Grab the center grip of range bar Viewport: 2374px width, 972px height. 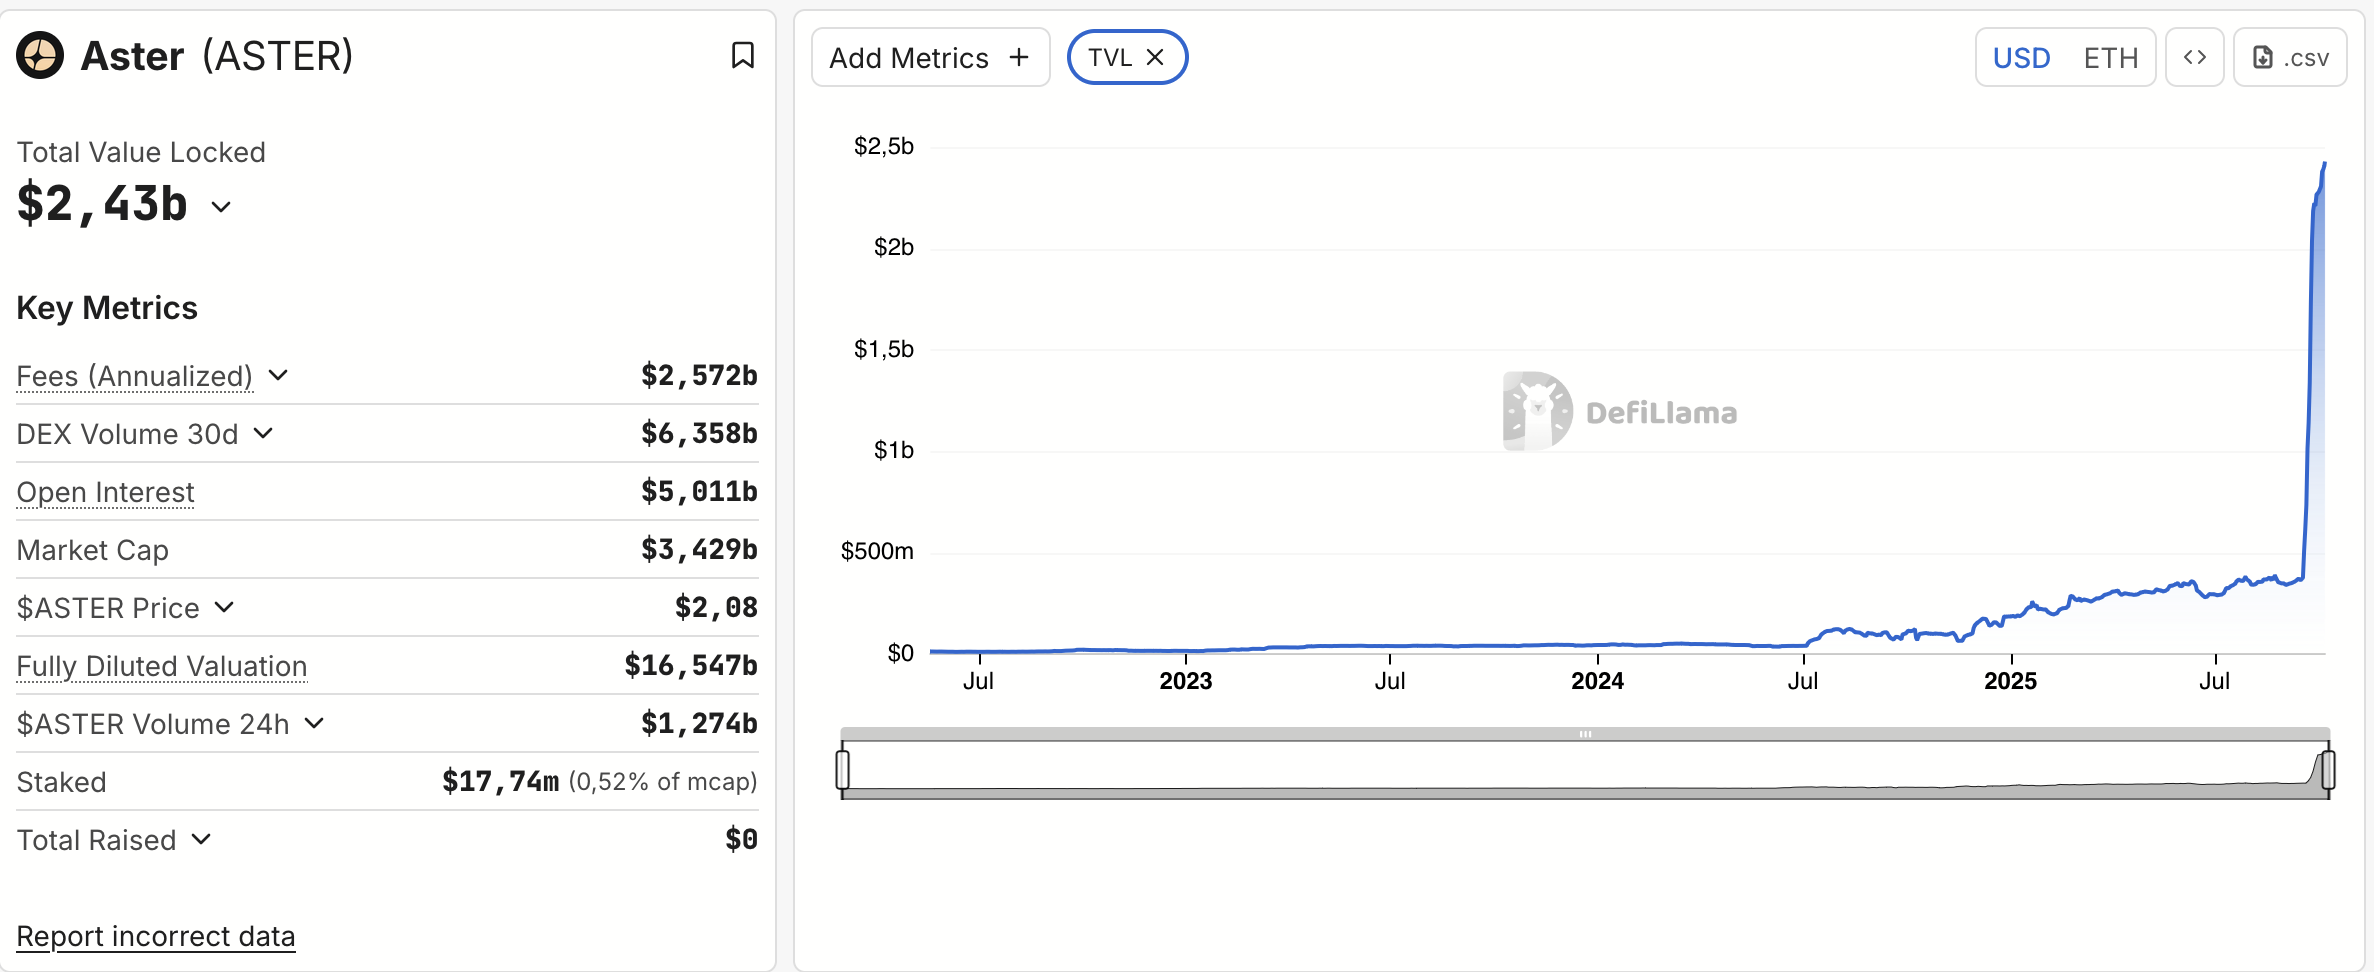1585,734
